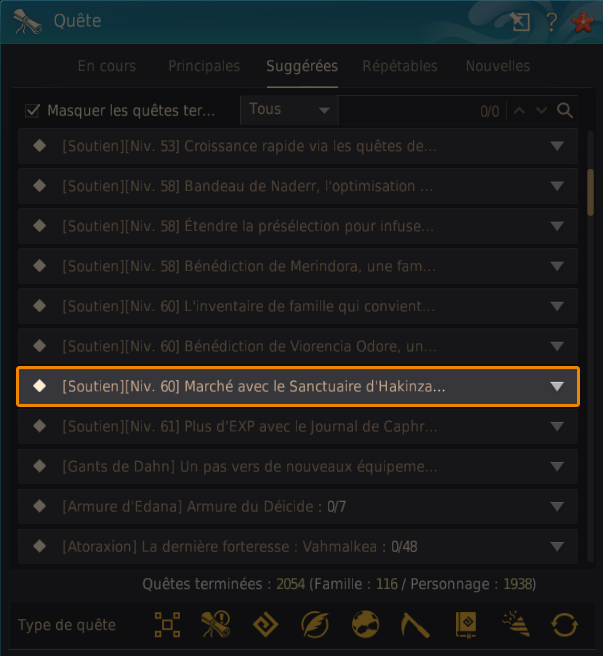Click the red starfish icon
The width and height of the screenshot is (603, 656).
pos(583,22)
